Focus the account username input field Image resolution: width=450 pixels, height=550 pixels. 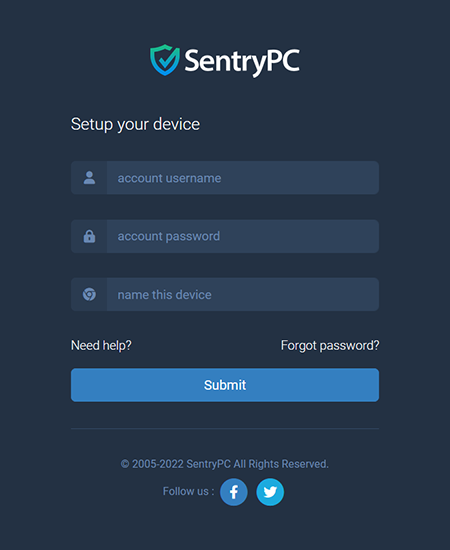pos(243,178)
